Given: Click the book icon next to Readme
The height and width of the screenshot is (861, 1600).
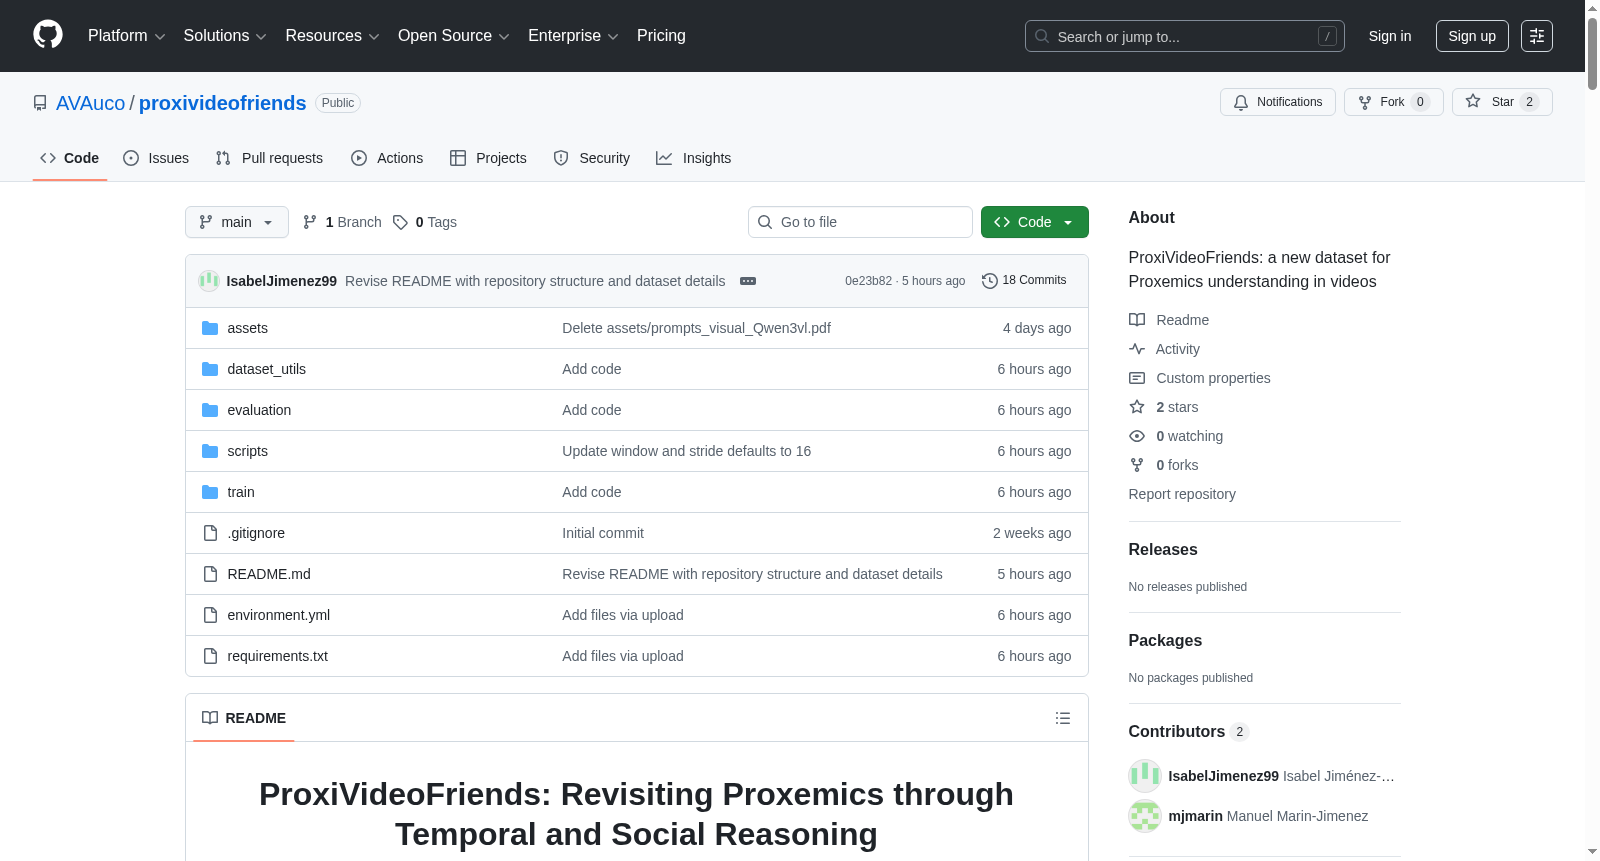Looking at the screenshot, I should pyautogui.click(x=1137, y=320).
